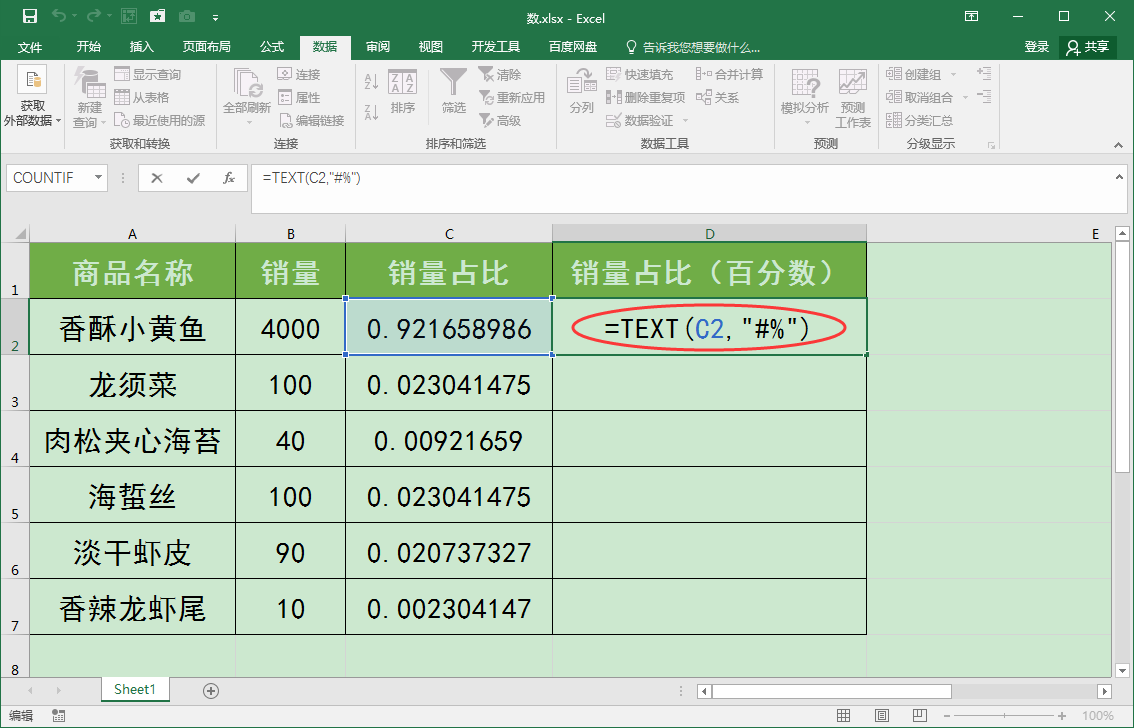Viewport: 1134px width, 728px height.
Task: Switch to page layout view icon
Action: (882, 716)
